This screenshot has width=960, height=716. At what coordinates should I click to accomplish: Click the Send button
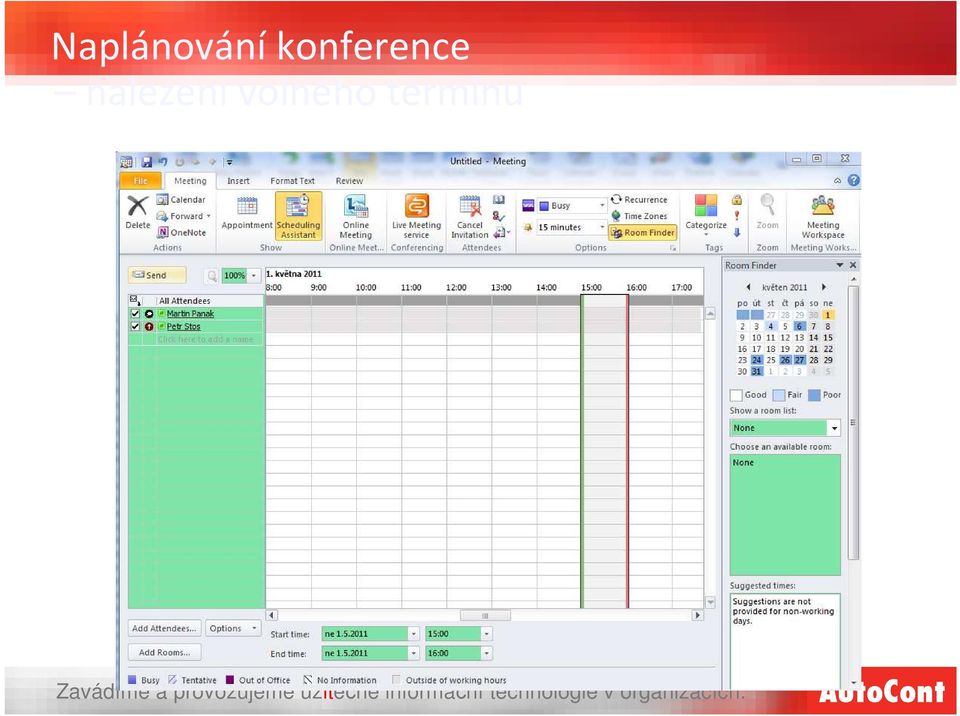tap(157, 276)
